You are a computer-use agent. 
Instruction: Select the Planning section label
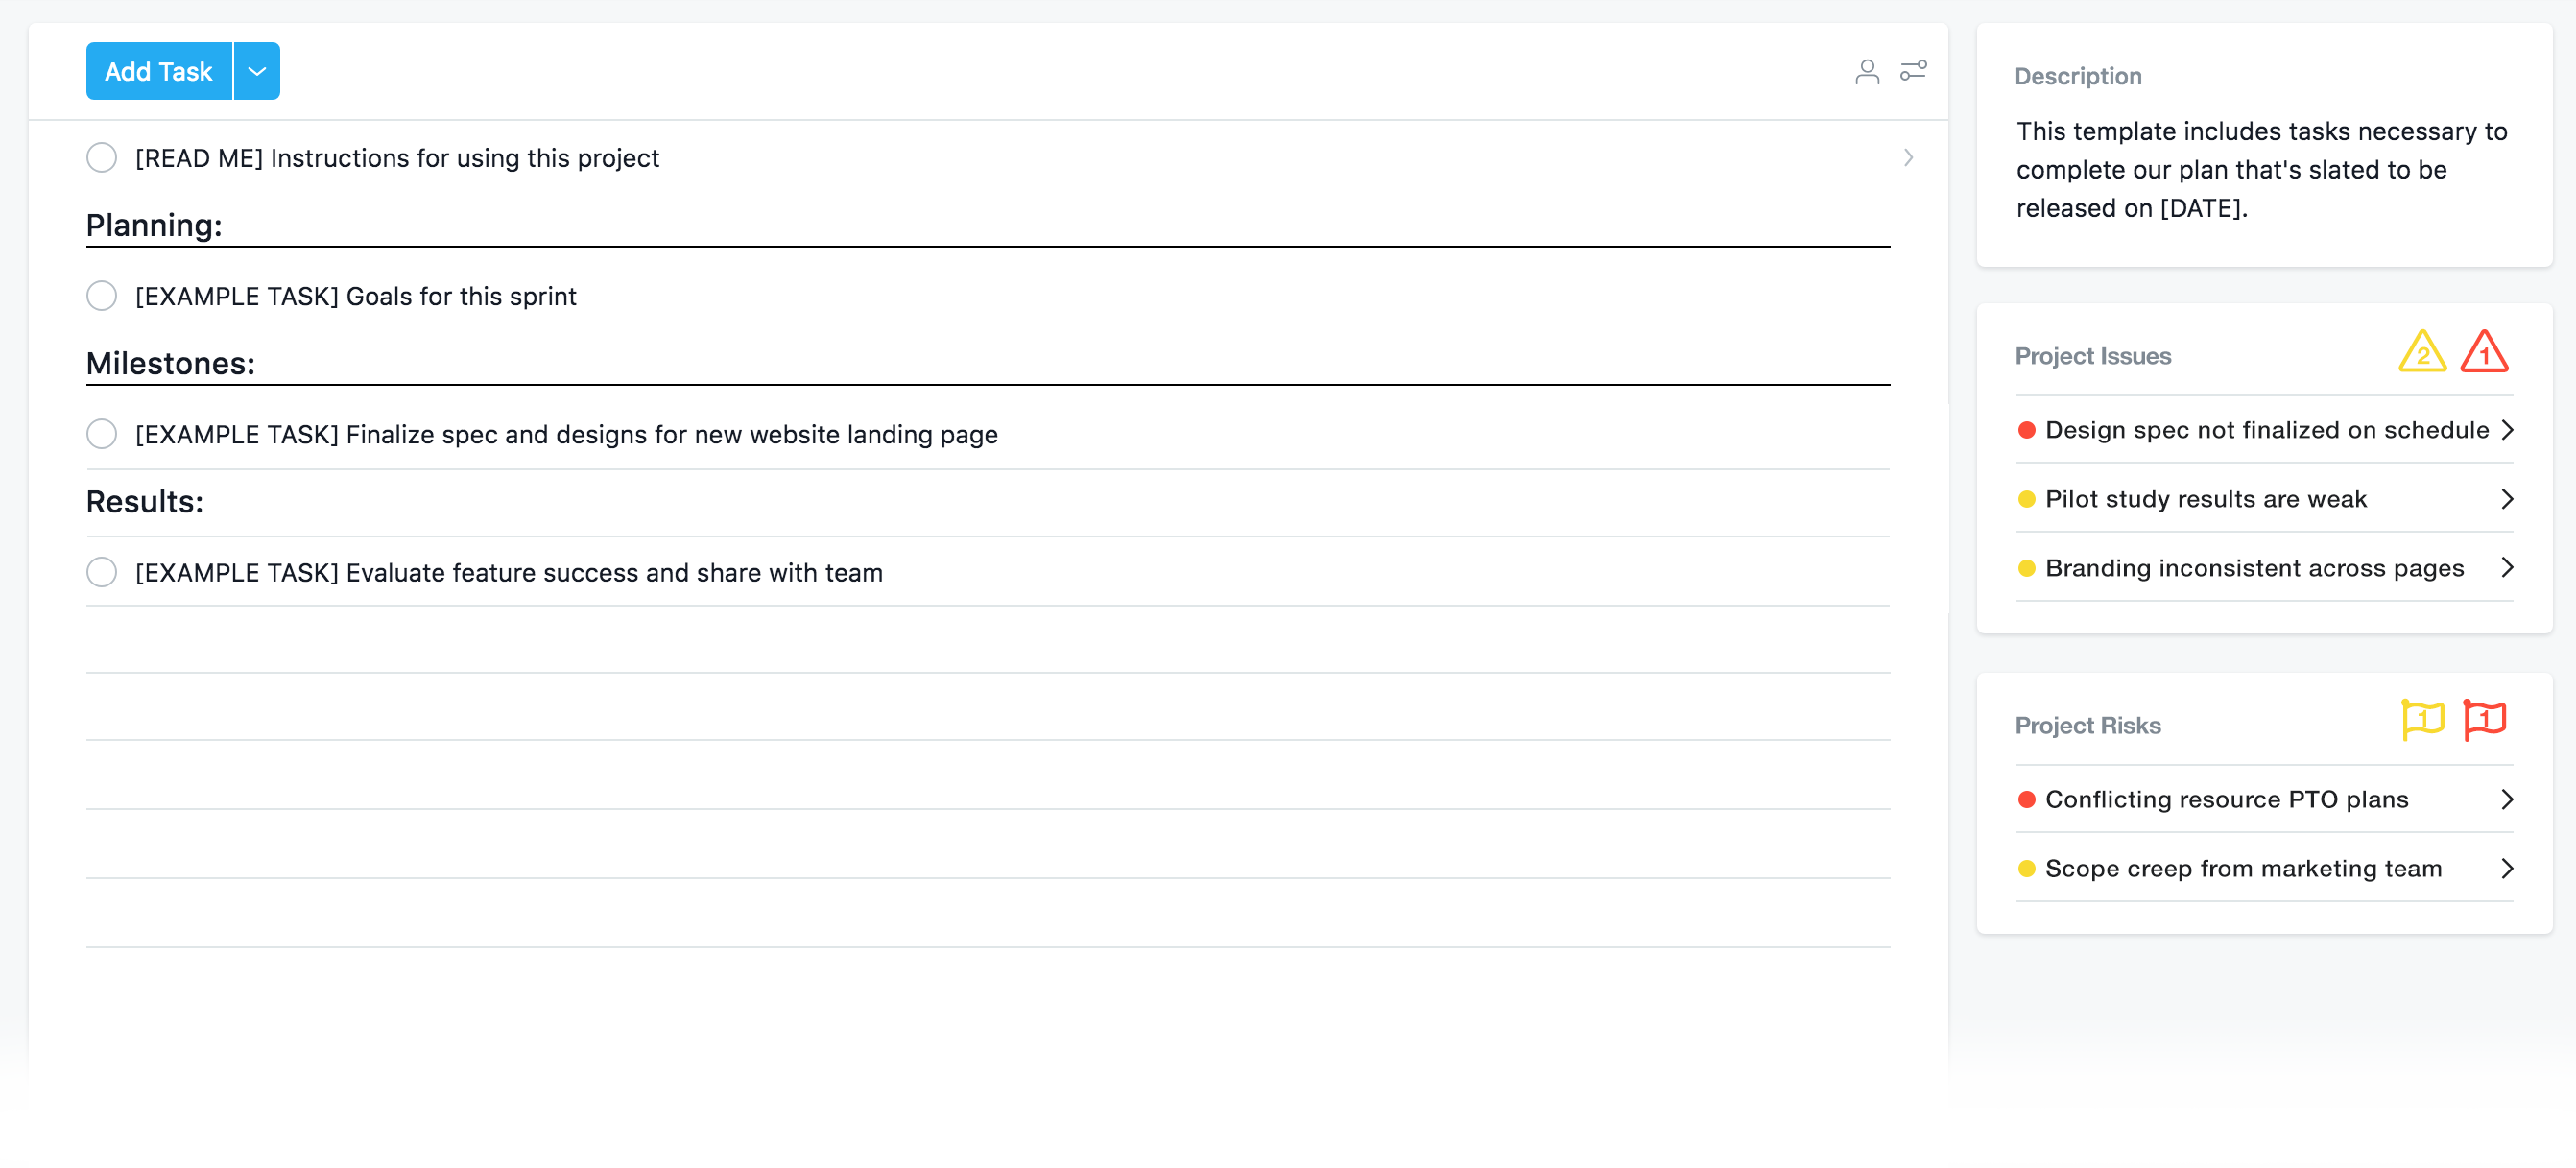coord(151,225)
